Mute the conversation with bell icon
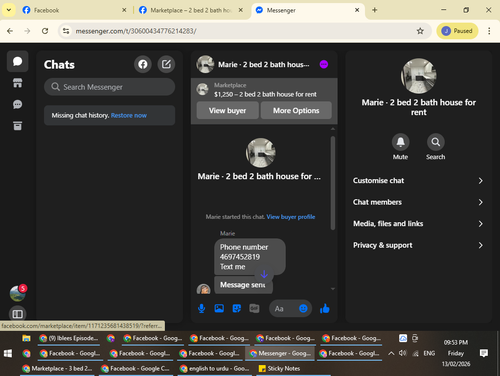This screenshot has height=376, width=500. 400,142
